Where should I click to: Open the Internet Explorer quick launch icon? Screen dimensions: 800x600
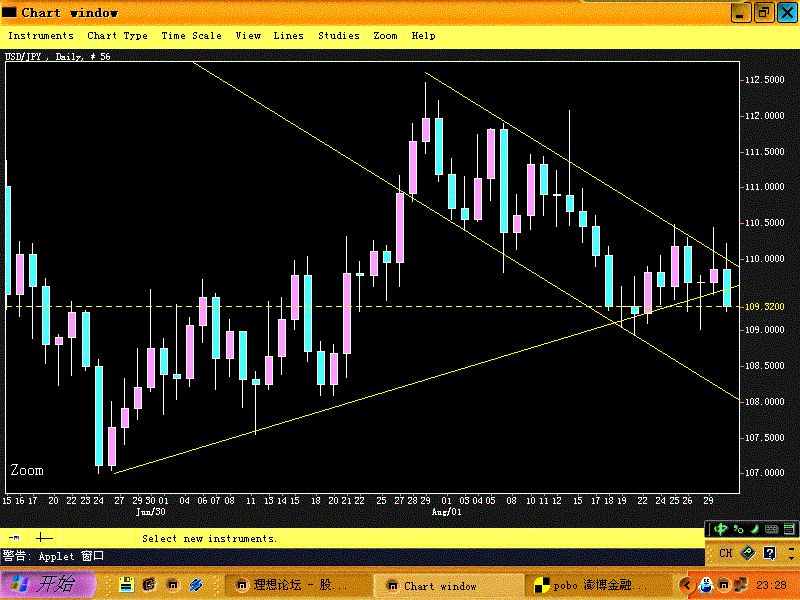coord(149,585)
